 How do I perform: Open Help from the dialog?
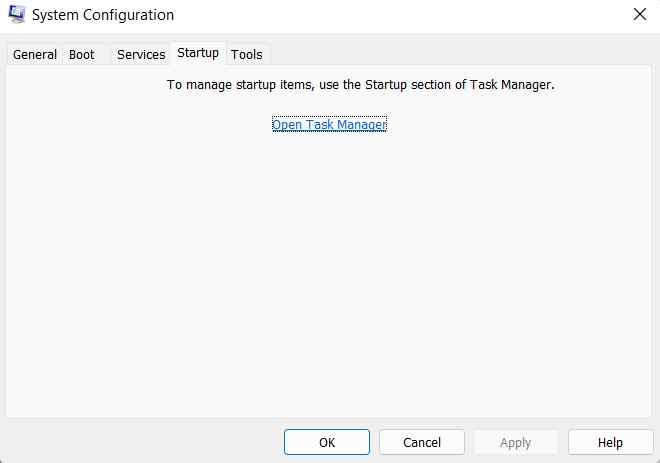pos(610,442)
